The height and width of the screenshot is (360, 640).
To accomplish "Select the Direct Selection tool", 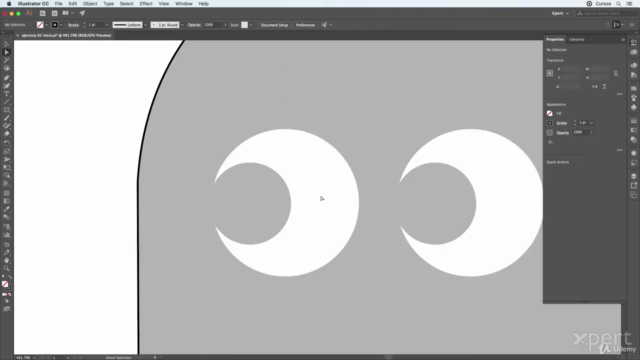I will click(7, 52).
